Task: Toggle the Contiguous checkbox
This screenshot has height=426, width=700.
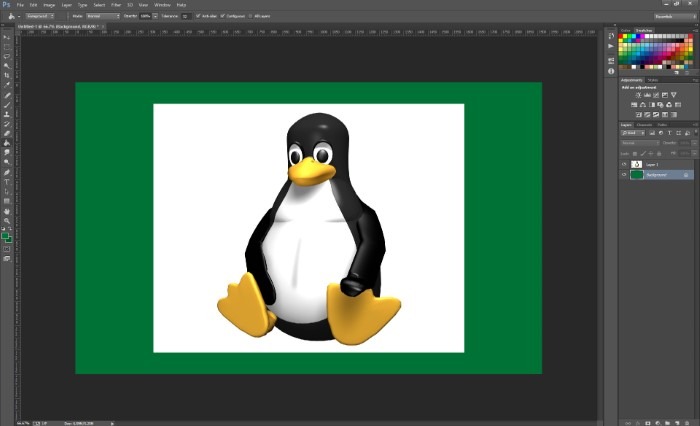Action: pyautogui.click(x=223, y=16)
